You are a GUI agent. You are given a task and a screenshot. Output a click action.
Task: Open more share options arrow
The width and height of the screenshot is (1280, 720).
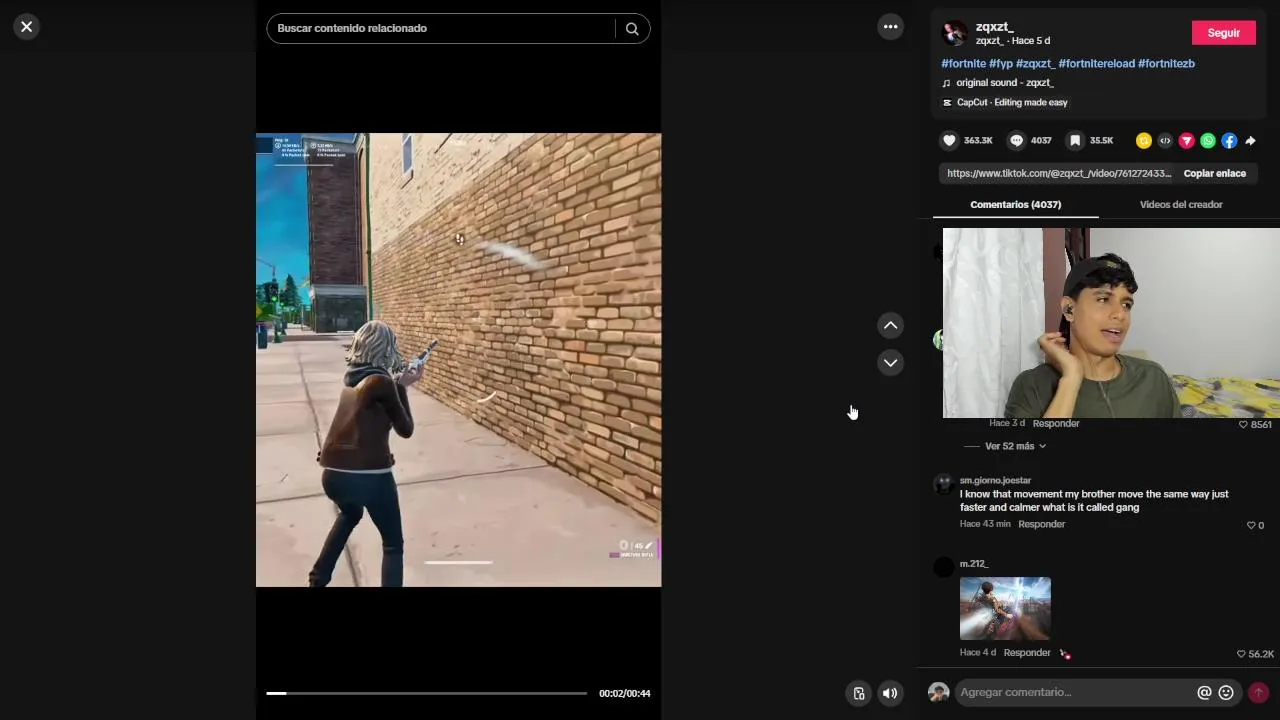1250,141
